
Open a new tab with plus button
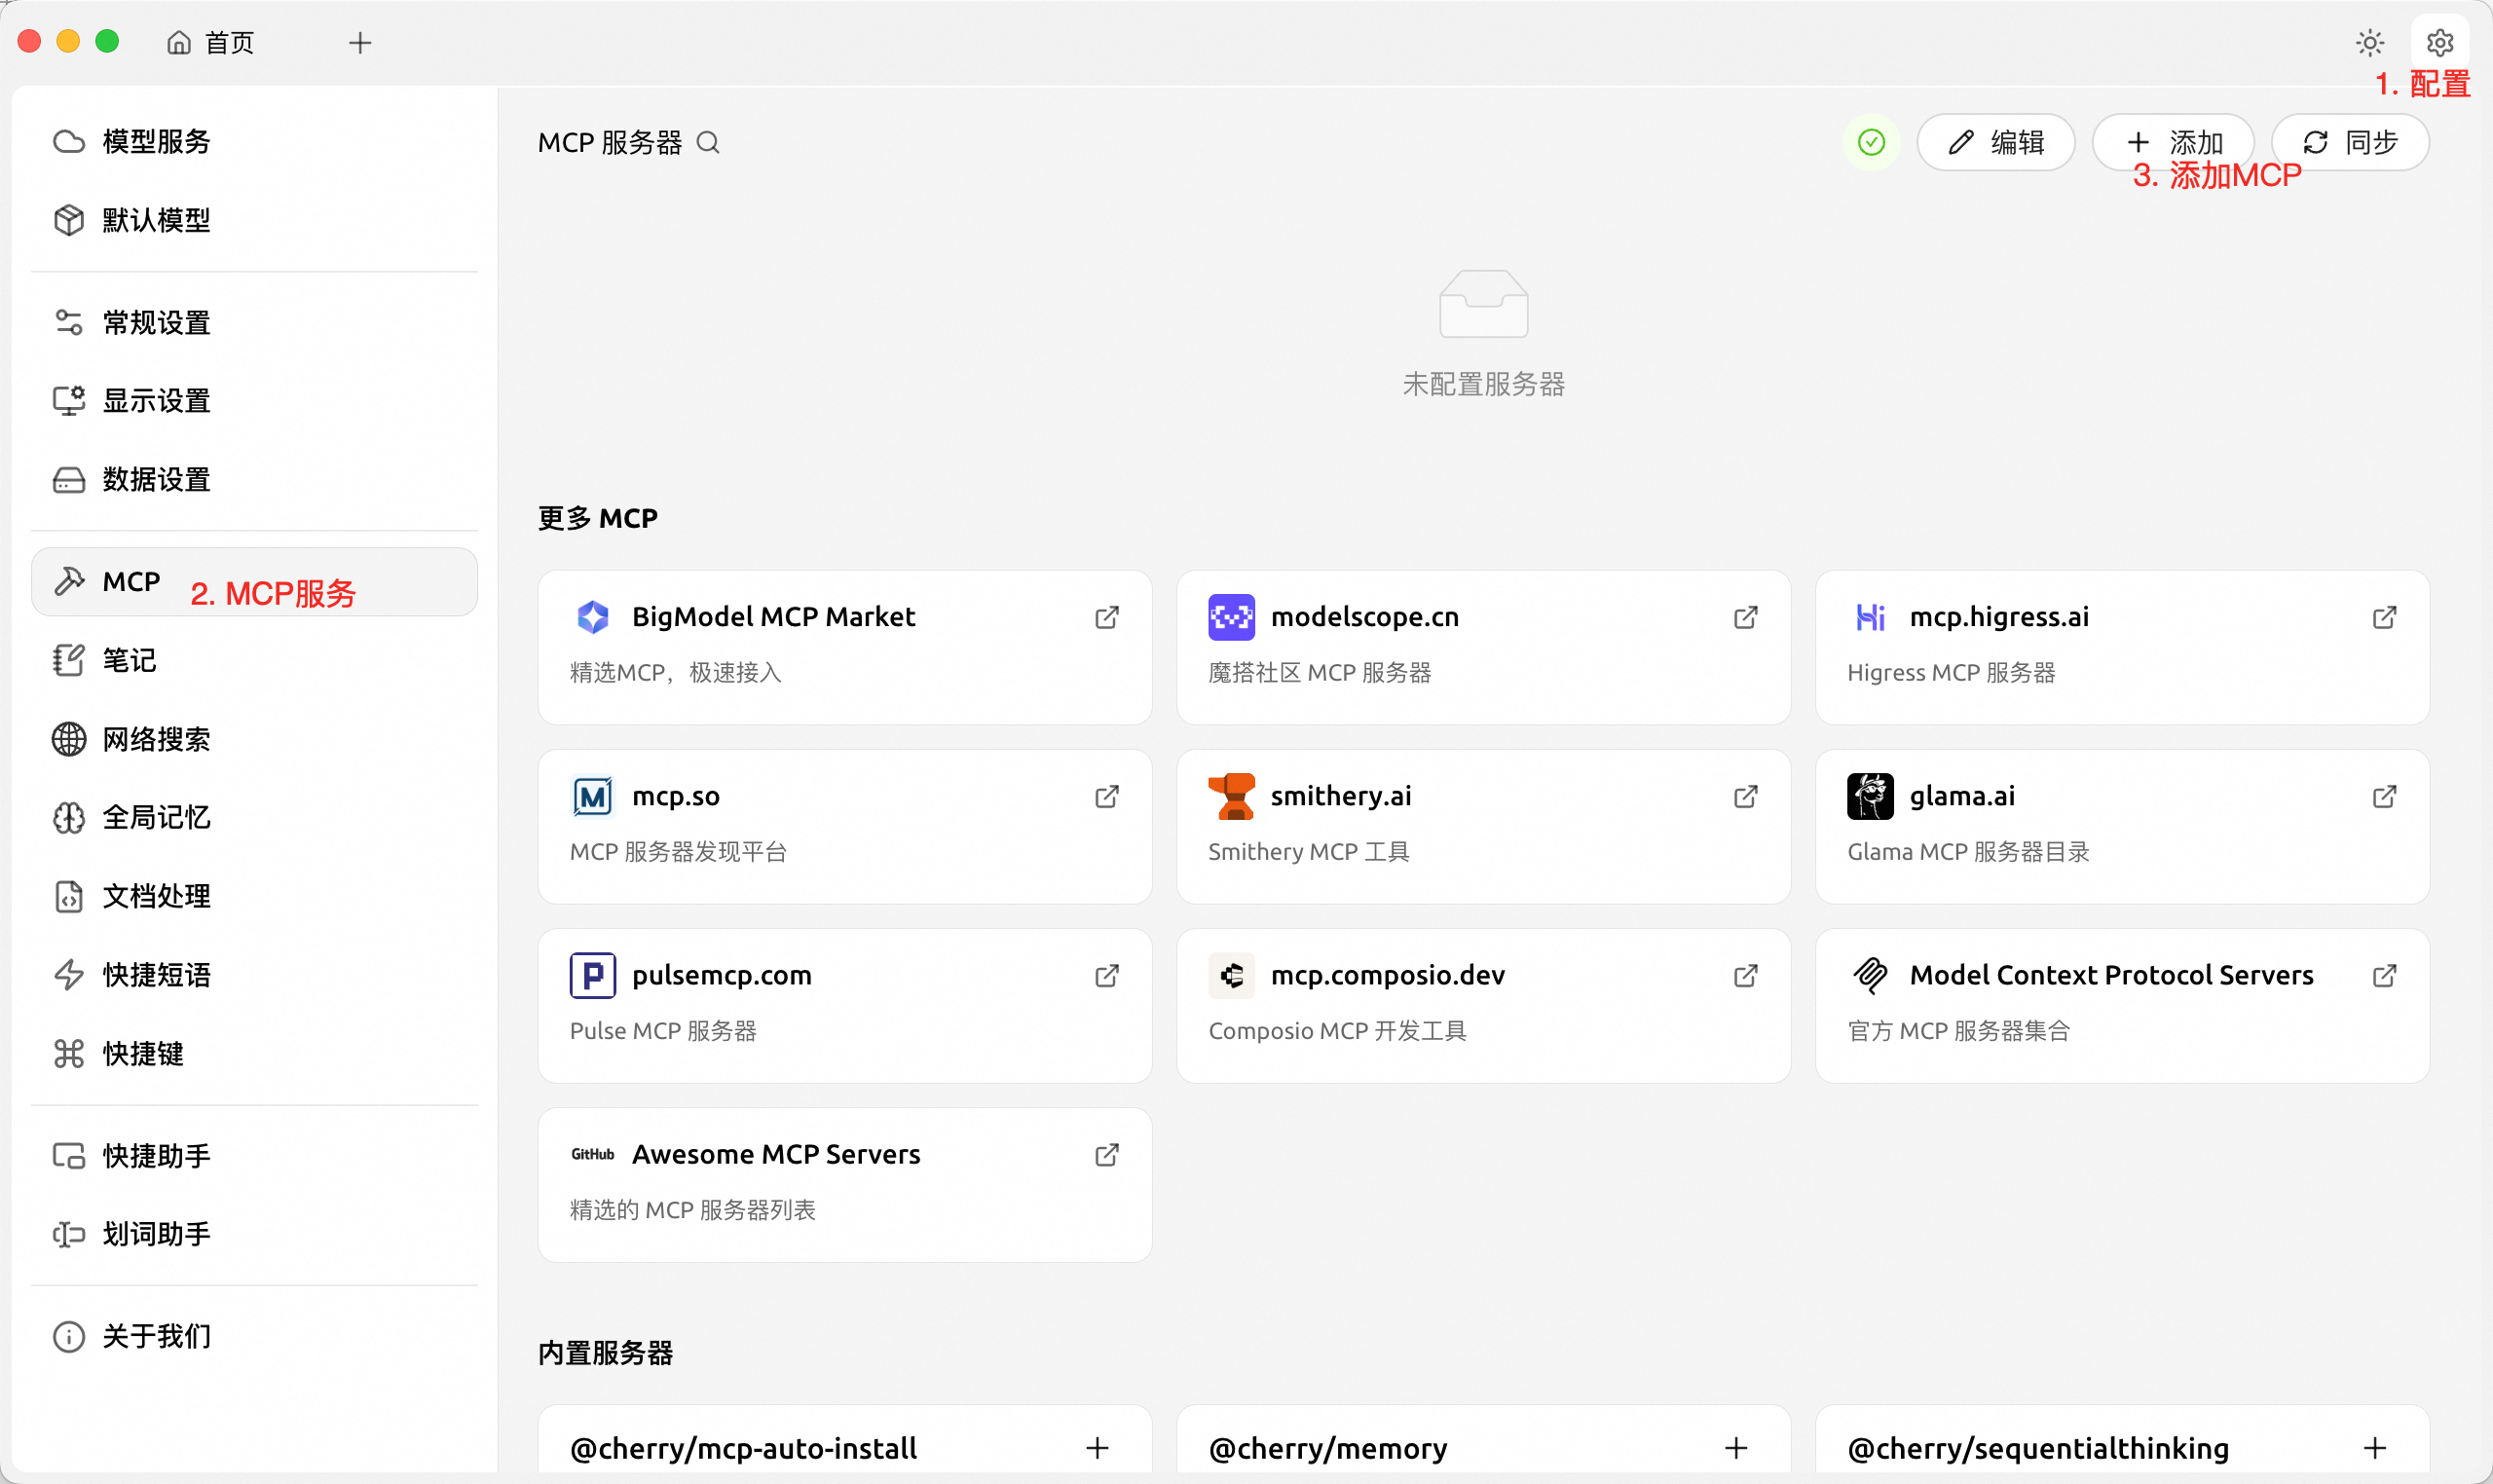[360, 43]
